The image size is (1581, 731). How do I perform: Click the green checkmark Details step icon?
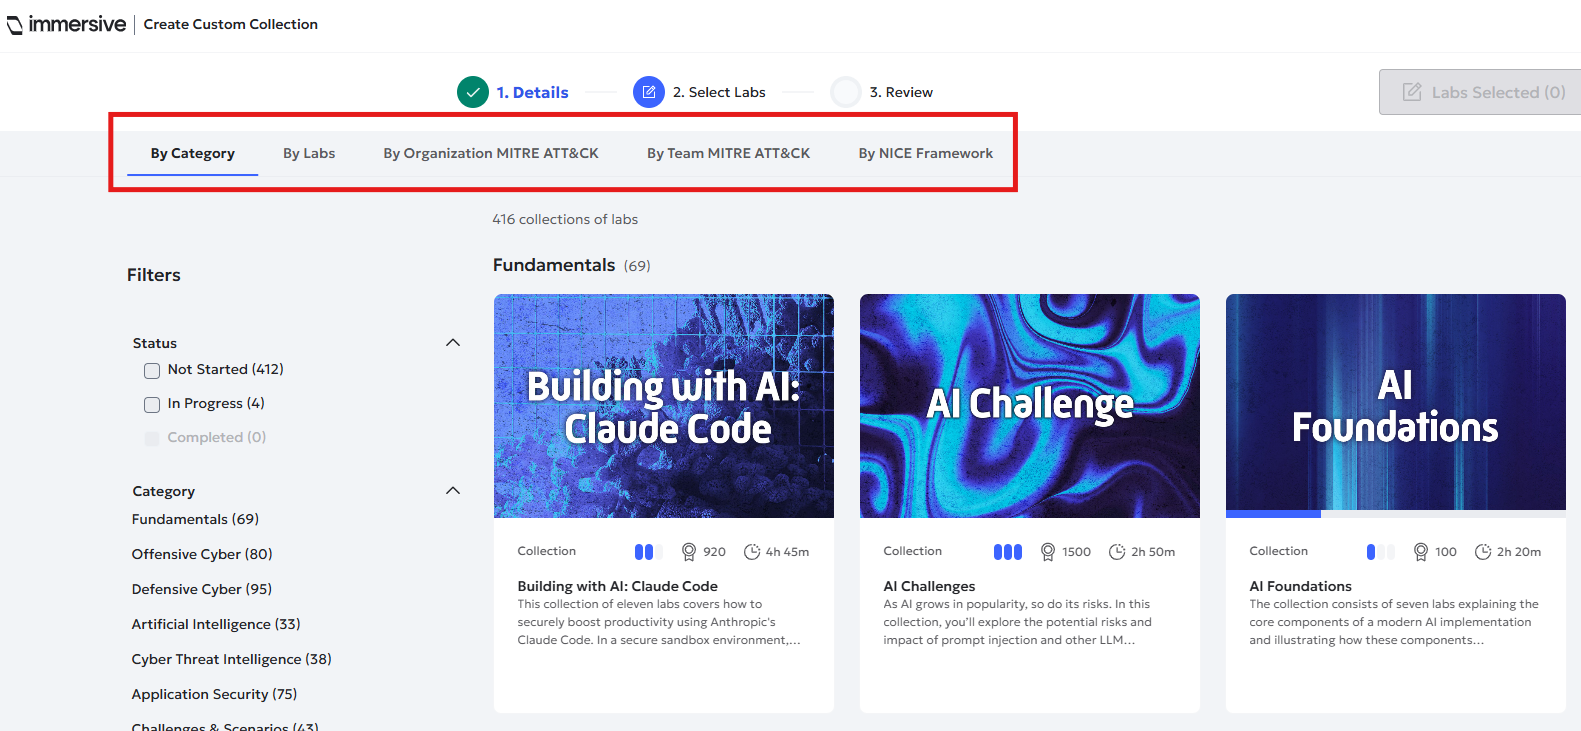click(473, 92)
